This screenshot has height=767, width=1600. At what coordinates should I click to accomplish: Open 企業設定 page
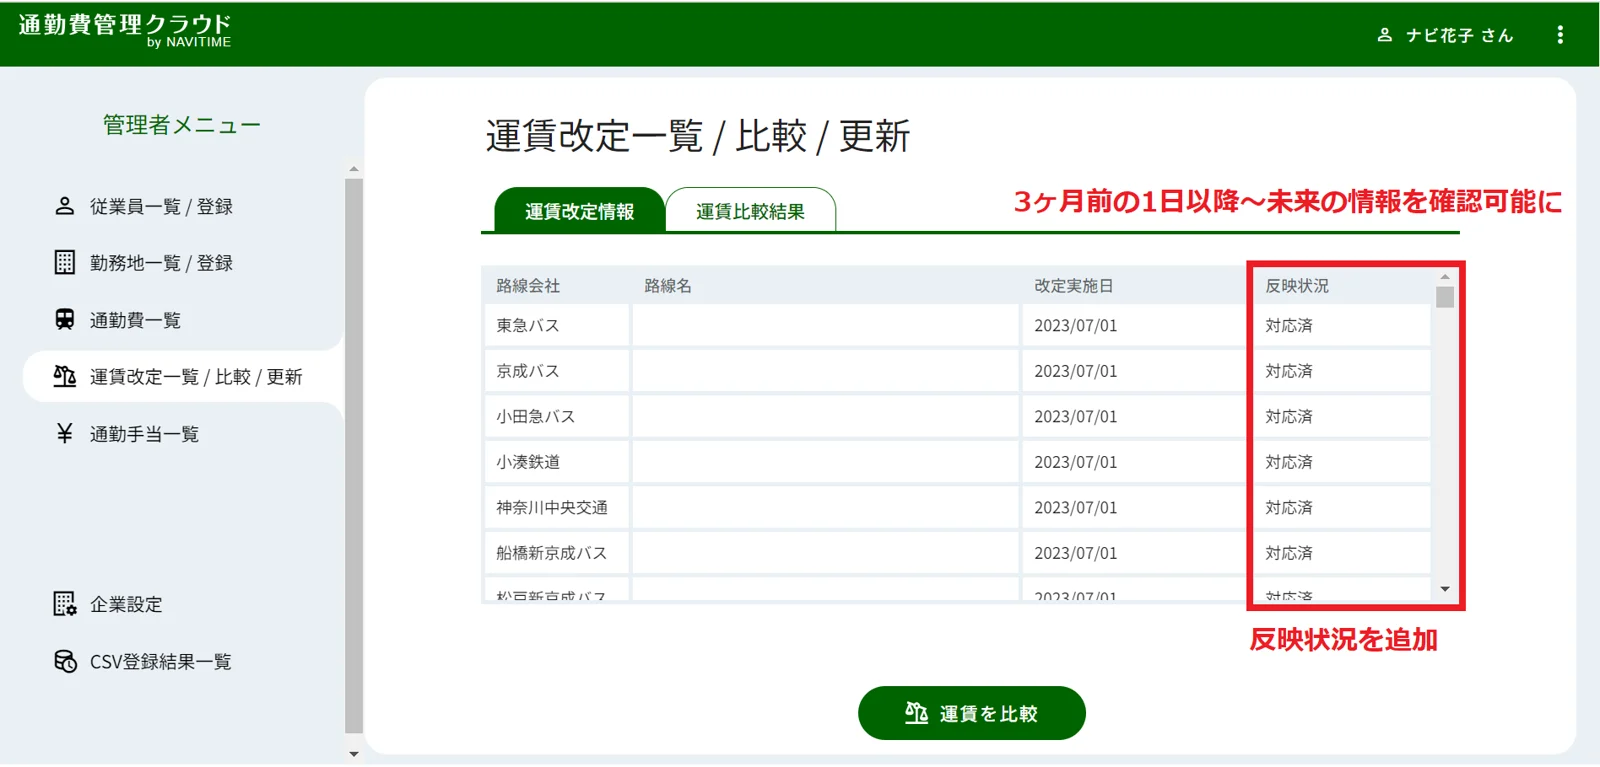tap(126, 604)
